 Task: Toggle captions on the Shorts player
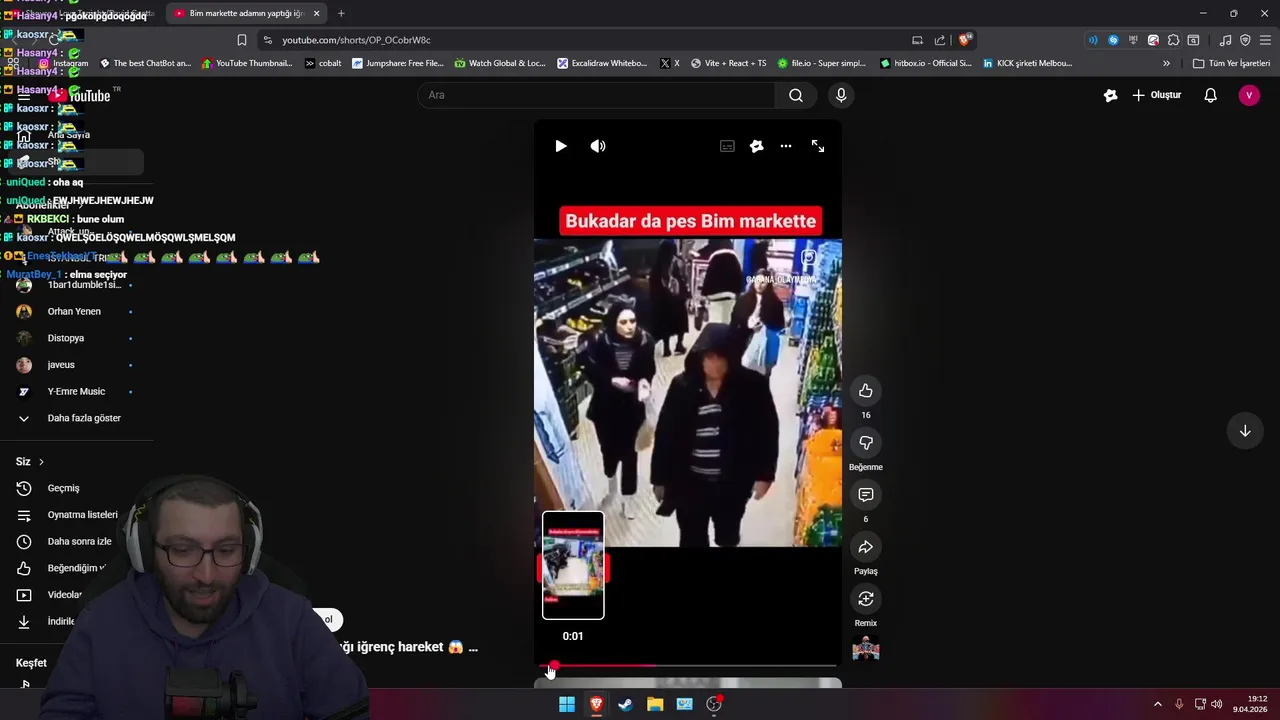click(727, 146)
